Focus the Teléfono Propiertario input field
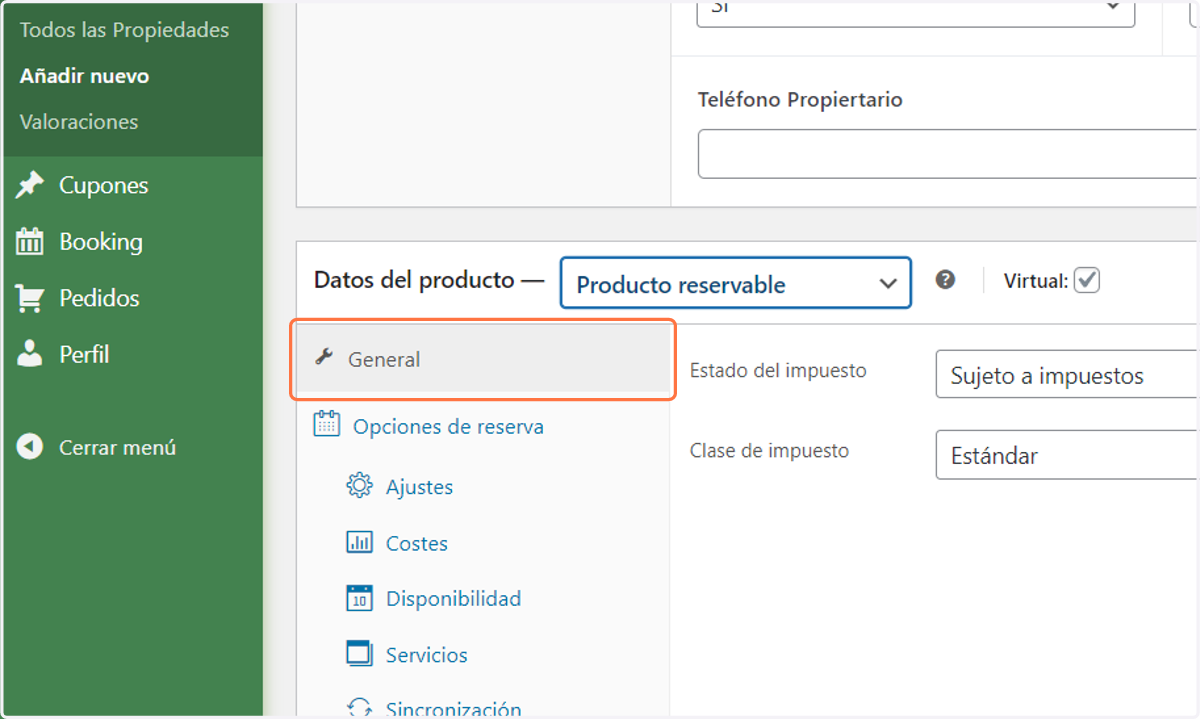1200x719 pixels. click(x=948, y=153)
